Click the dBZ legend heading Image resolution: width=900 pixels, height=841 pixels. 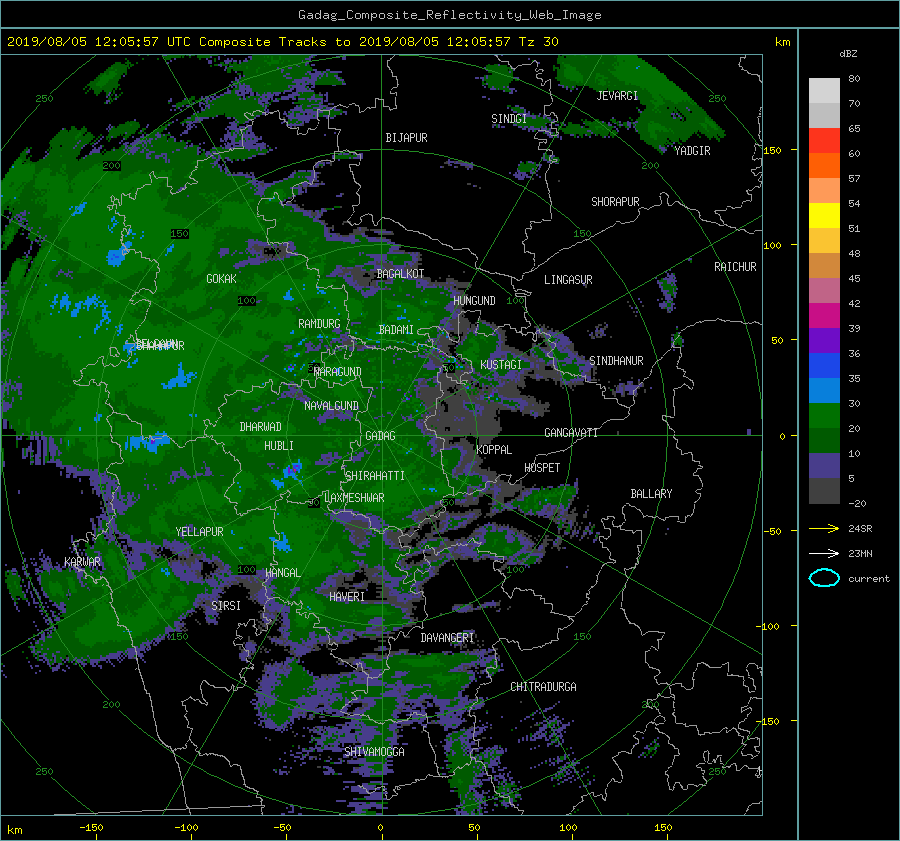848,54
